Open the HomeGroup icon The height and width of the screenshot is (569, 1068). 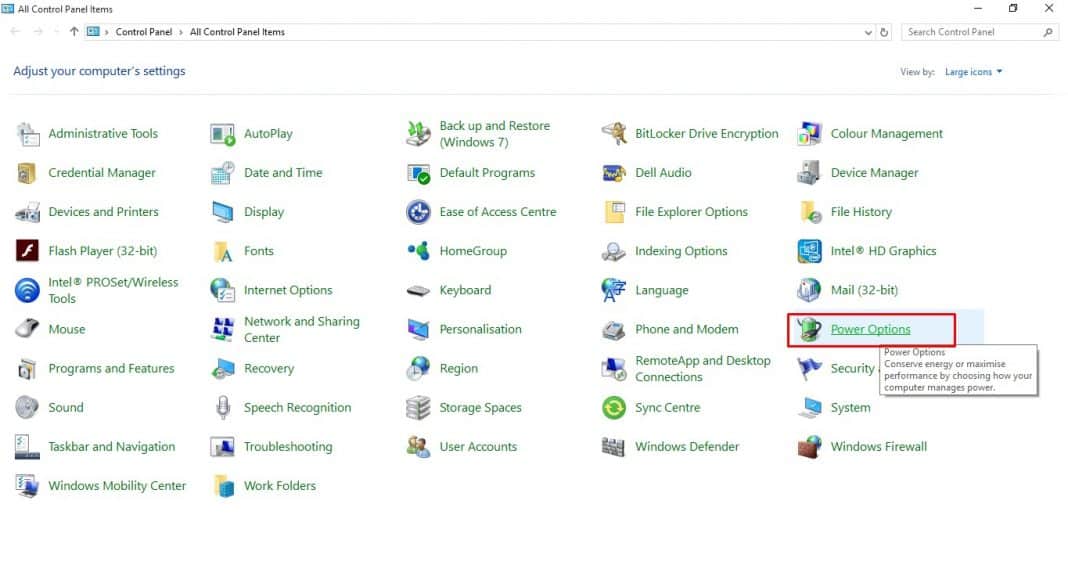[x=418, y=251]
